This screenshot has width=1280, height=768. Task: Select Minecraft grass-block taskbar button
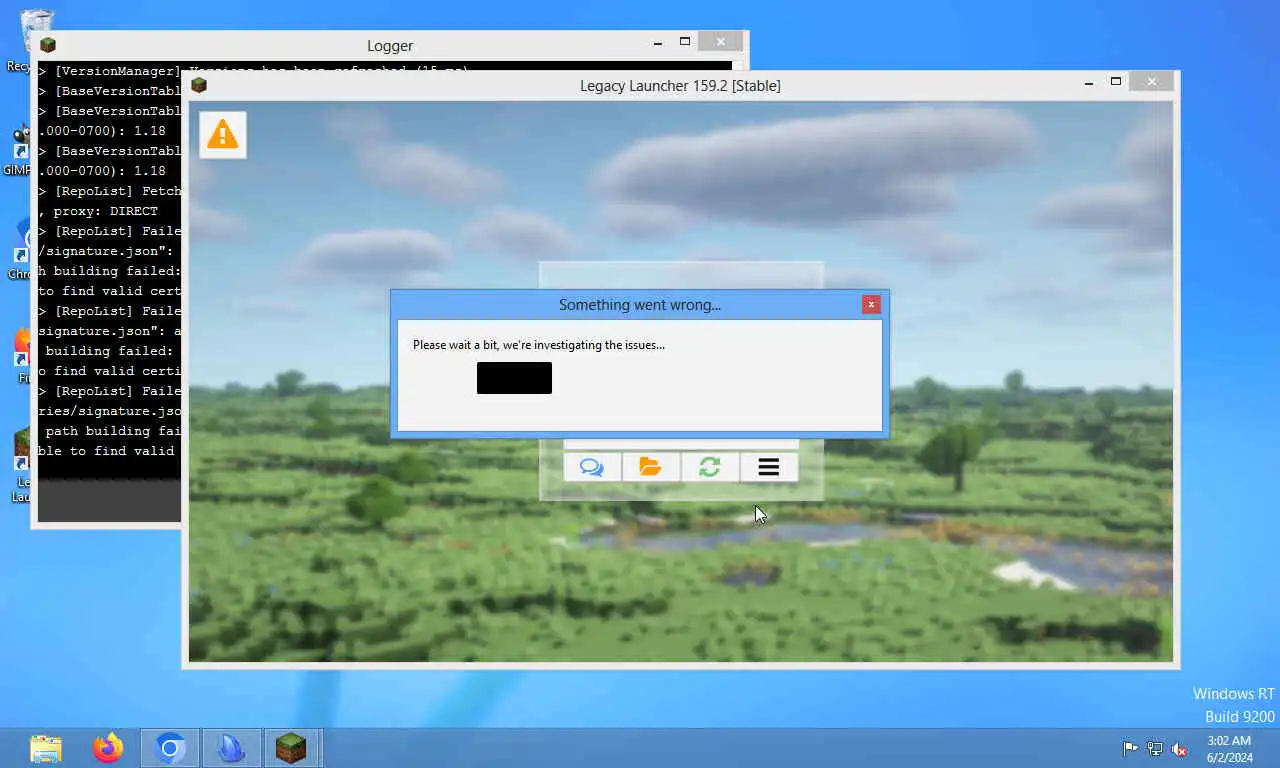[x=292, y=748]
